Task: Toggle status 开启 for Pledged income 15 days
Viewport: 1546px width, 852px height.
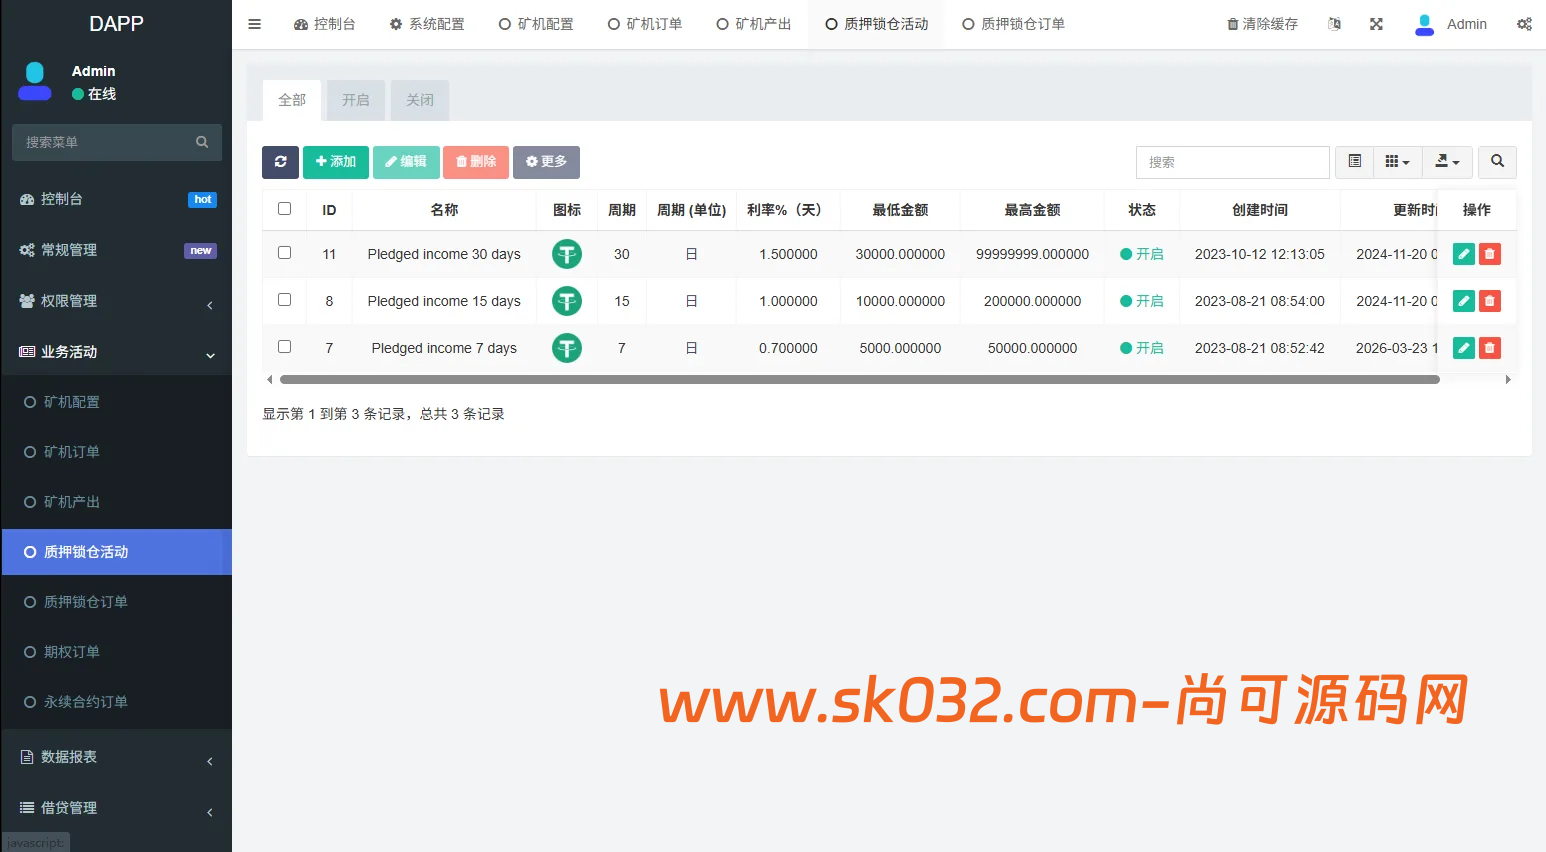Action: coord(1142,301)
